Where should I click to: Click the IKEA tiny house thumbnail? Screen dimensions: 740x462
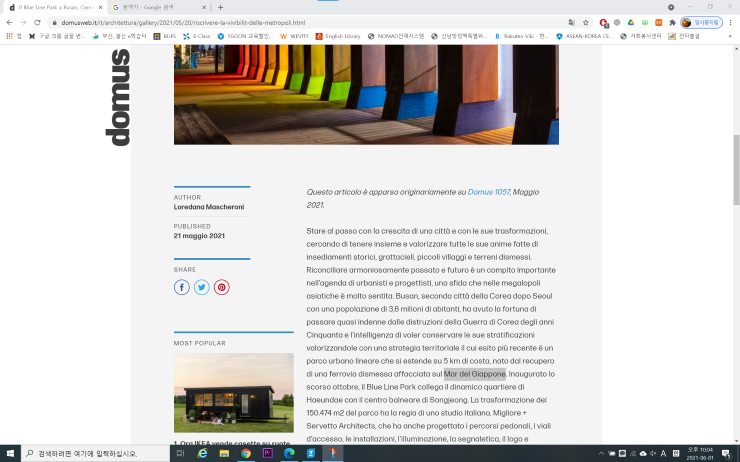(233, 393)
